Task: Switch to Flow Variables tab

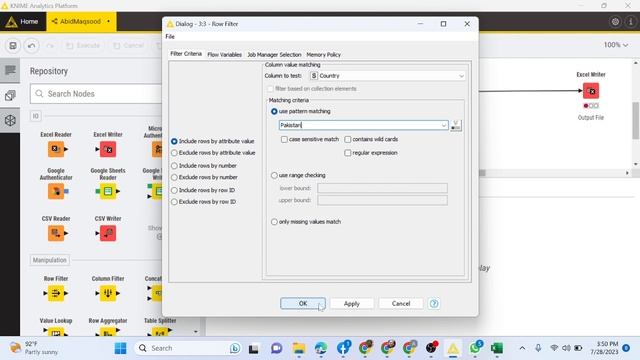Action: tap(224, 54)
